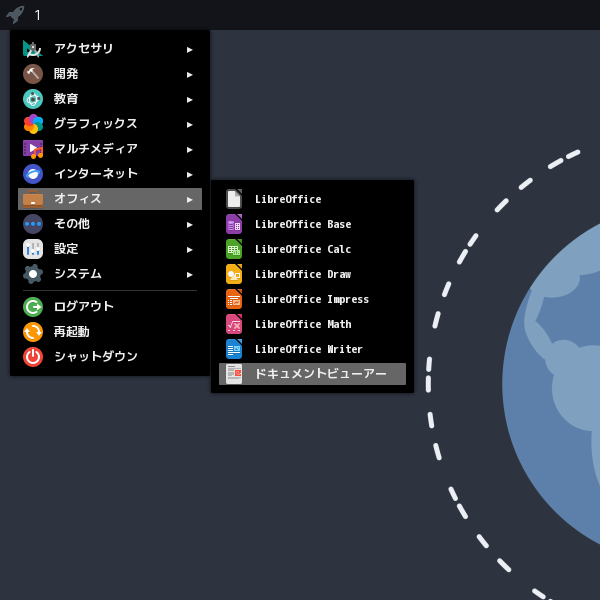This screenshot has width=600, height=600.
Task: Expand the その他 submenu arrow
Action: [189, 225]
